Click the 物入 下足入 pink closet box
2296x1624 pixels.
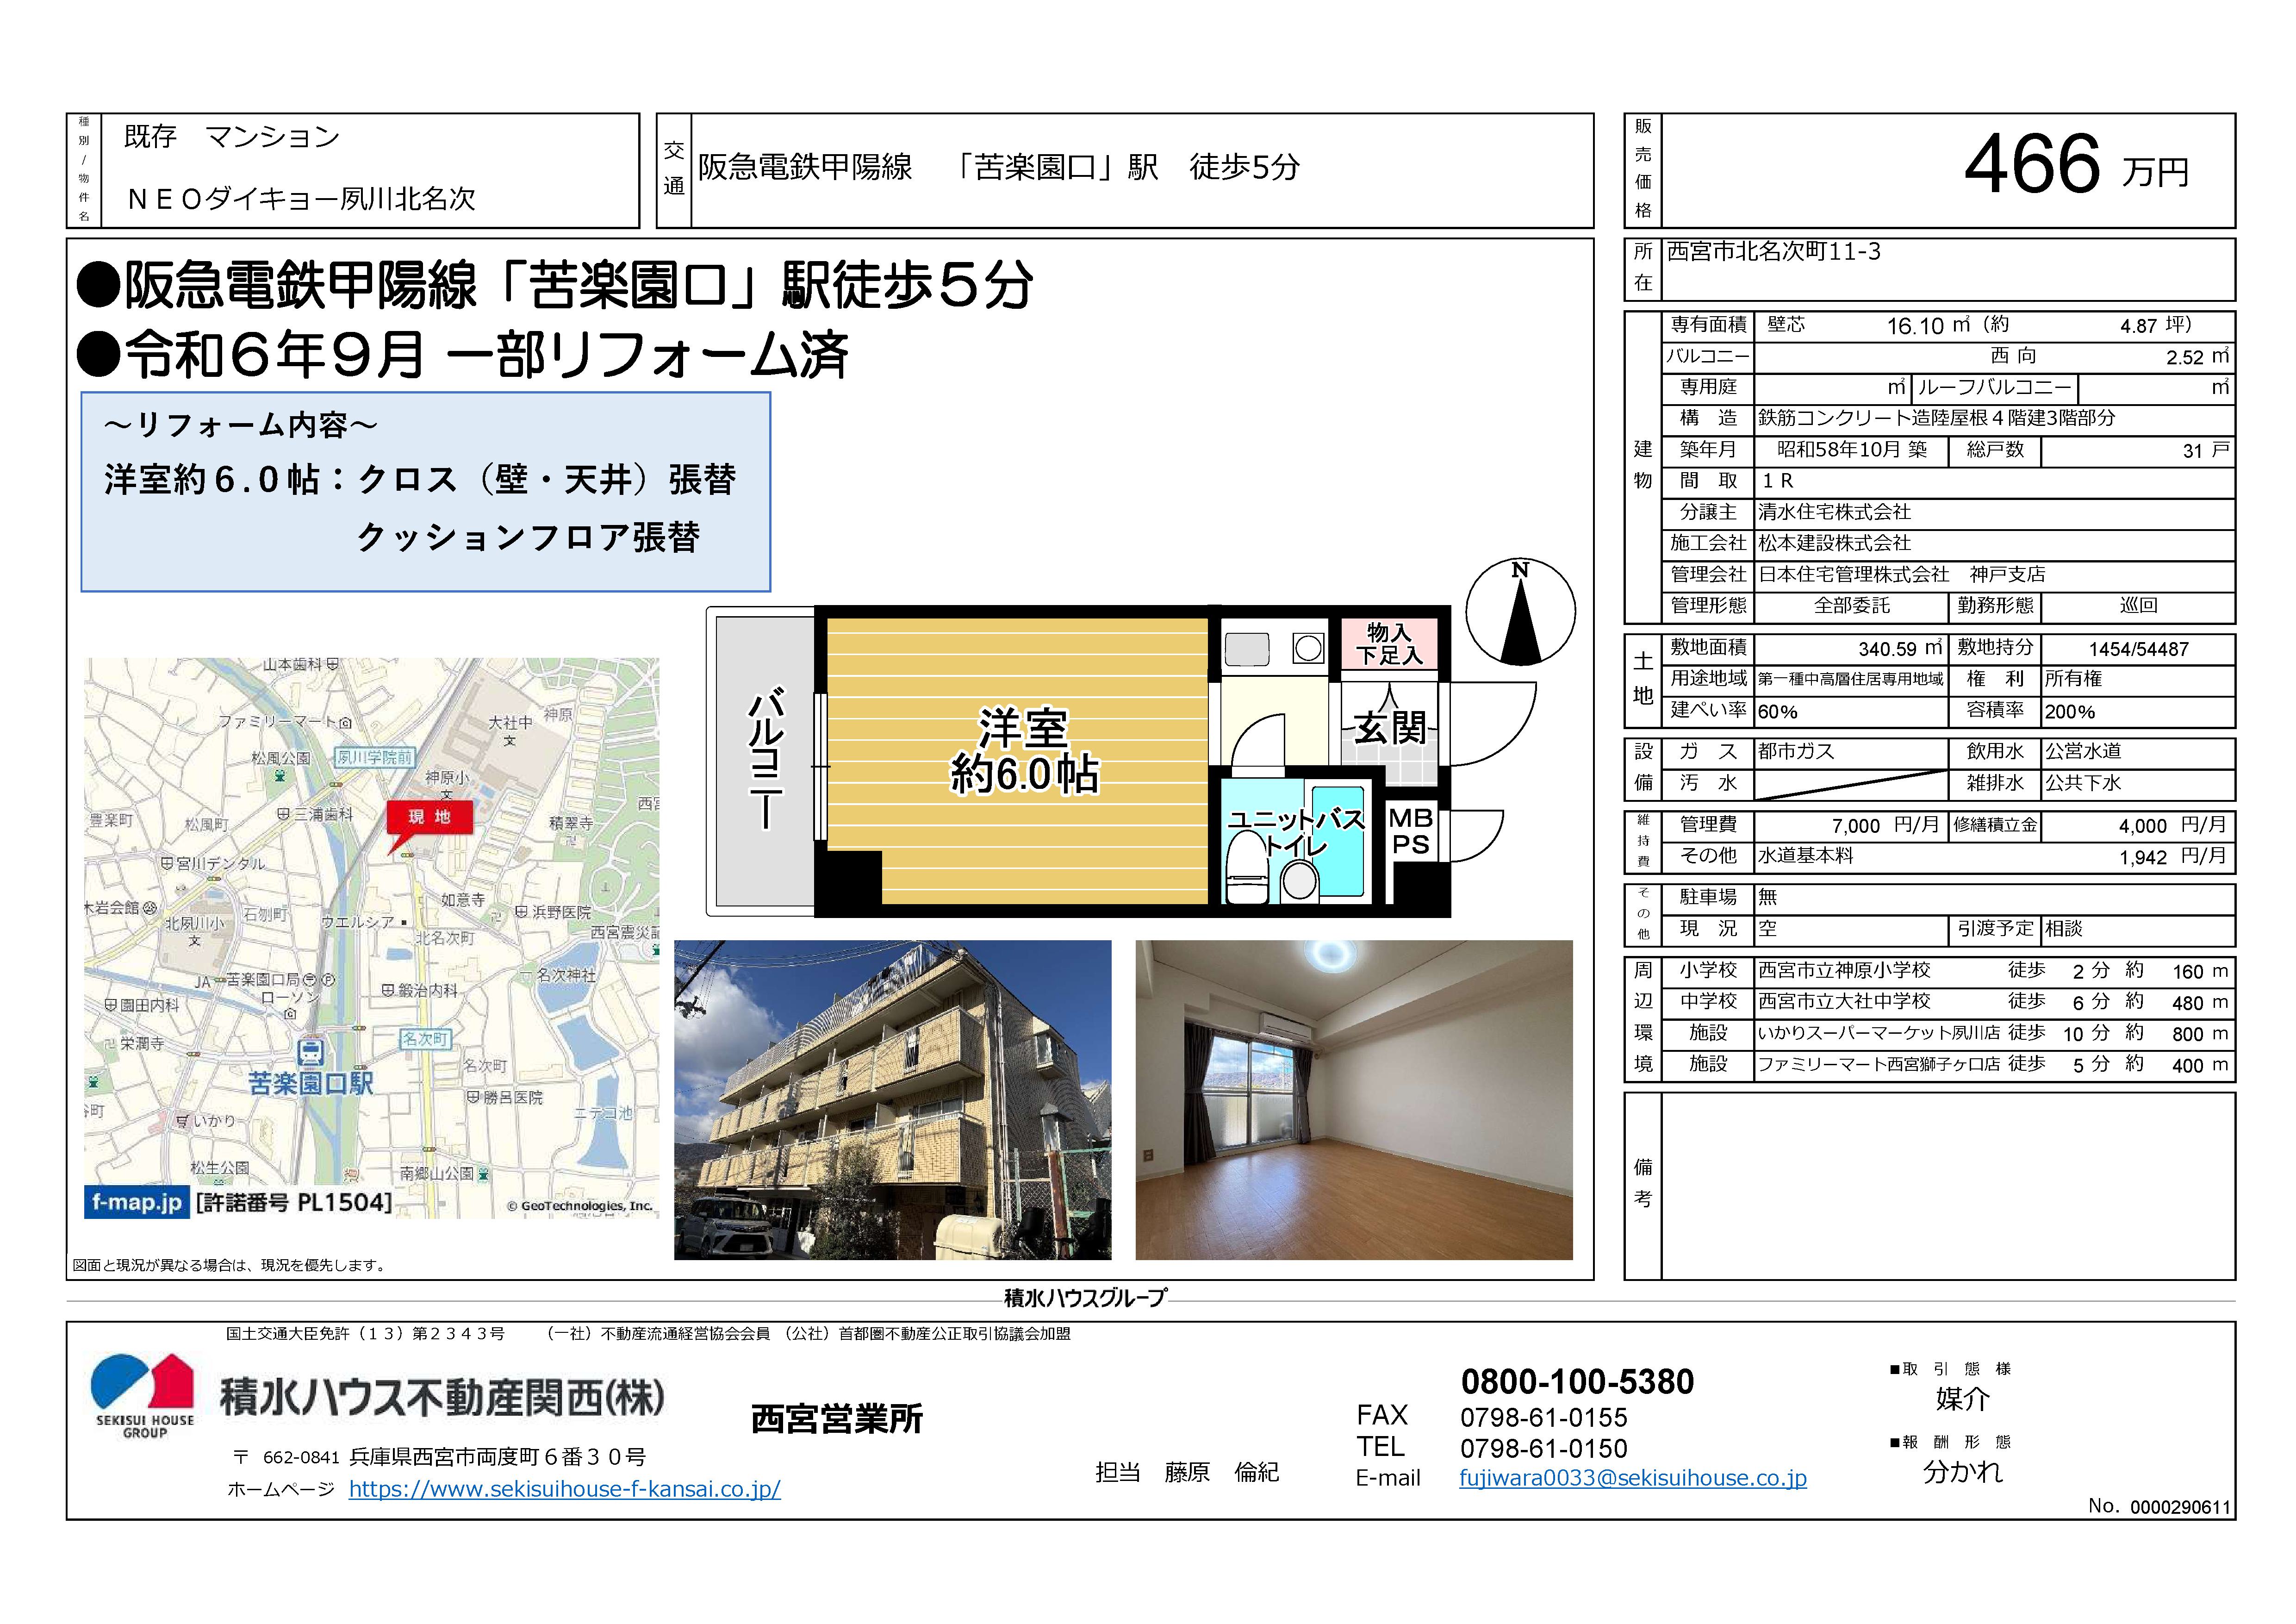pos(1389,644)
